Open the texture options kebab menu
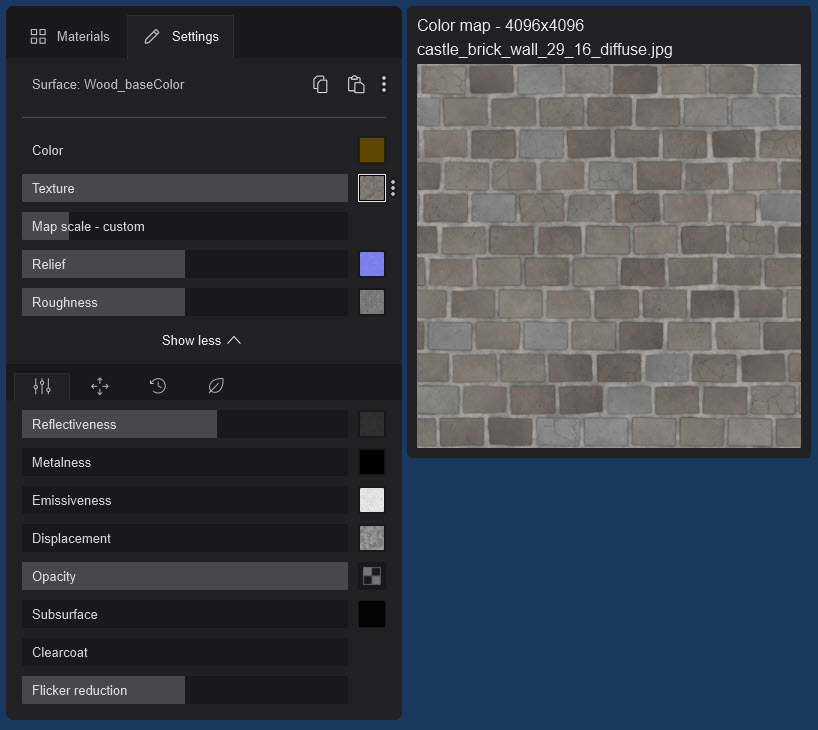 (392, 188)
